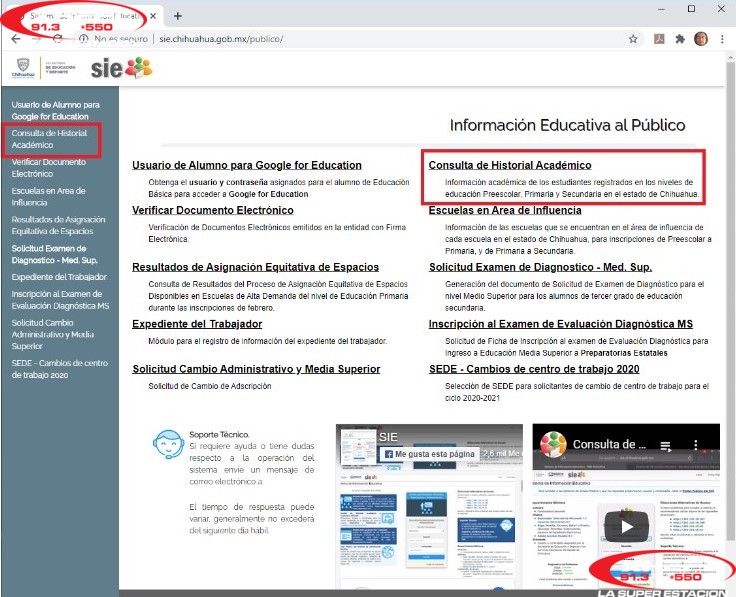Image resolution: width=736 pixels, height=597 pixels.
Task: Click the address bar showing sie.chihuahua.gob.mx
Action: click(x=350, y=39)
